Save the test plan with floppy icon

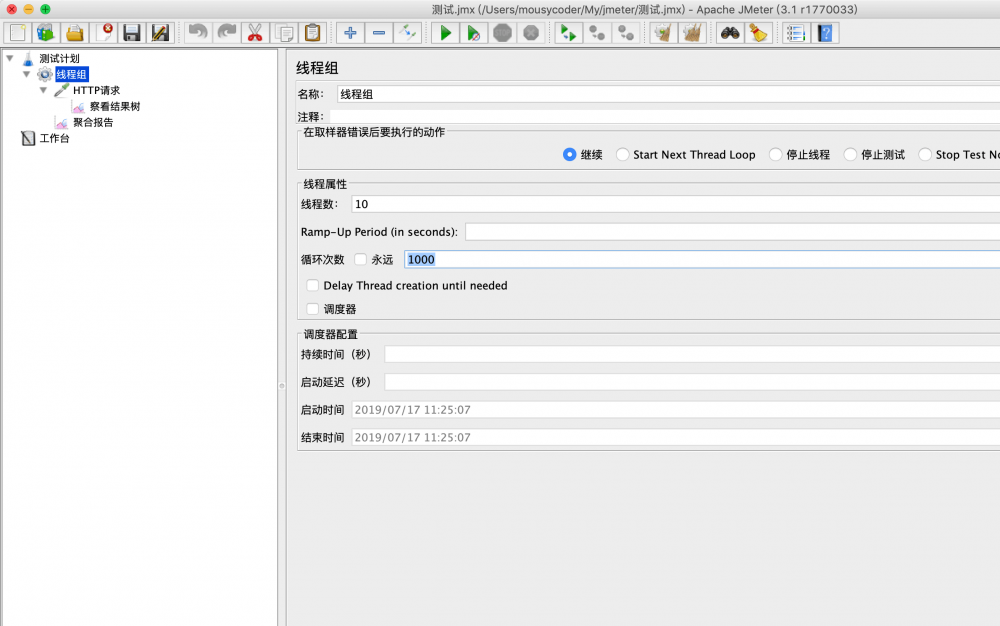(131, 33)
